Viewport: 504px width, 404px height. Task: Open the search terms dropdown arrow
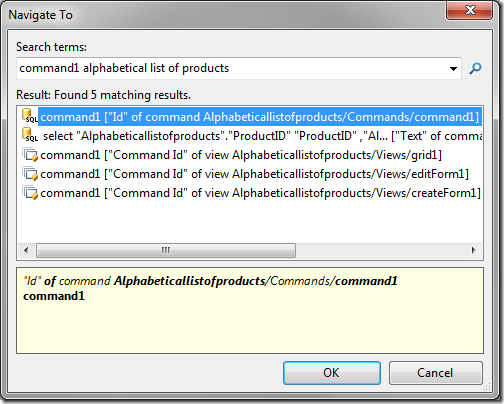click(453, 69)
